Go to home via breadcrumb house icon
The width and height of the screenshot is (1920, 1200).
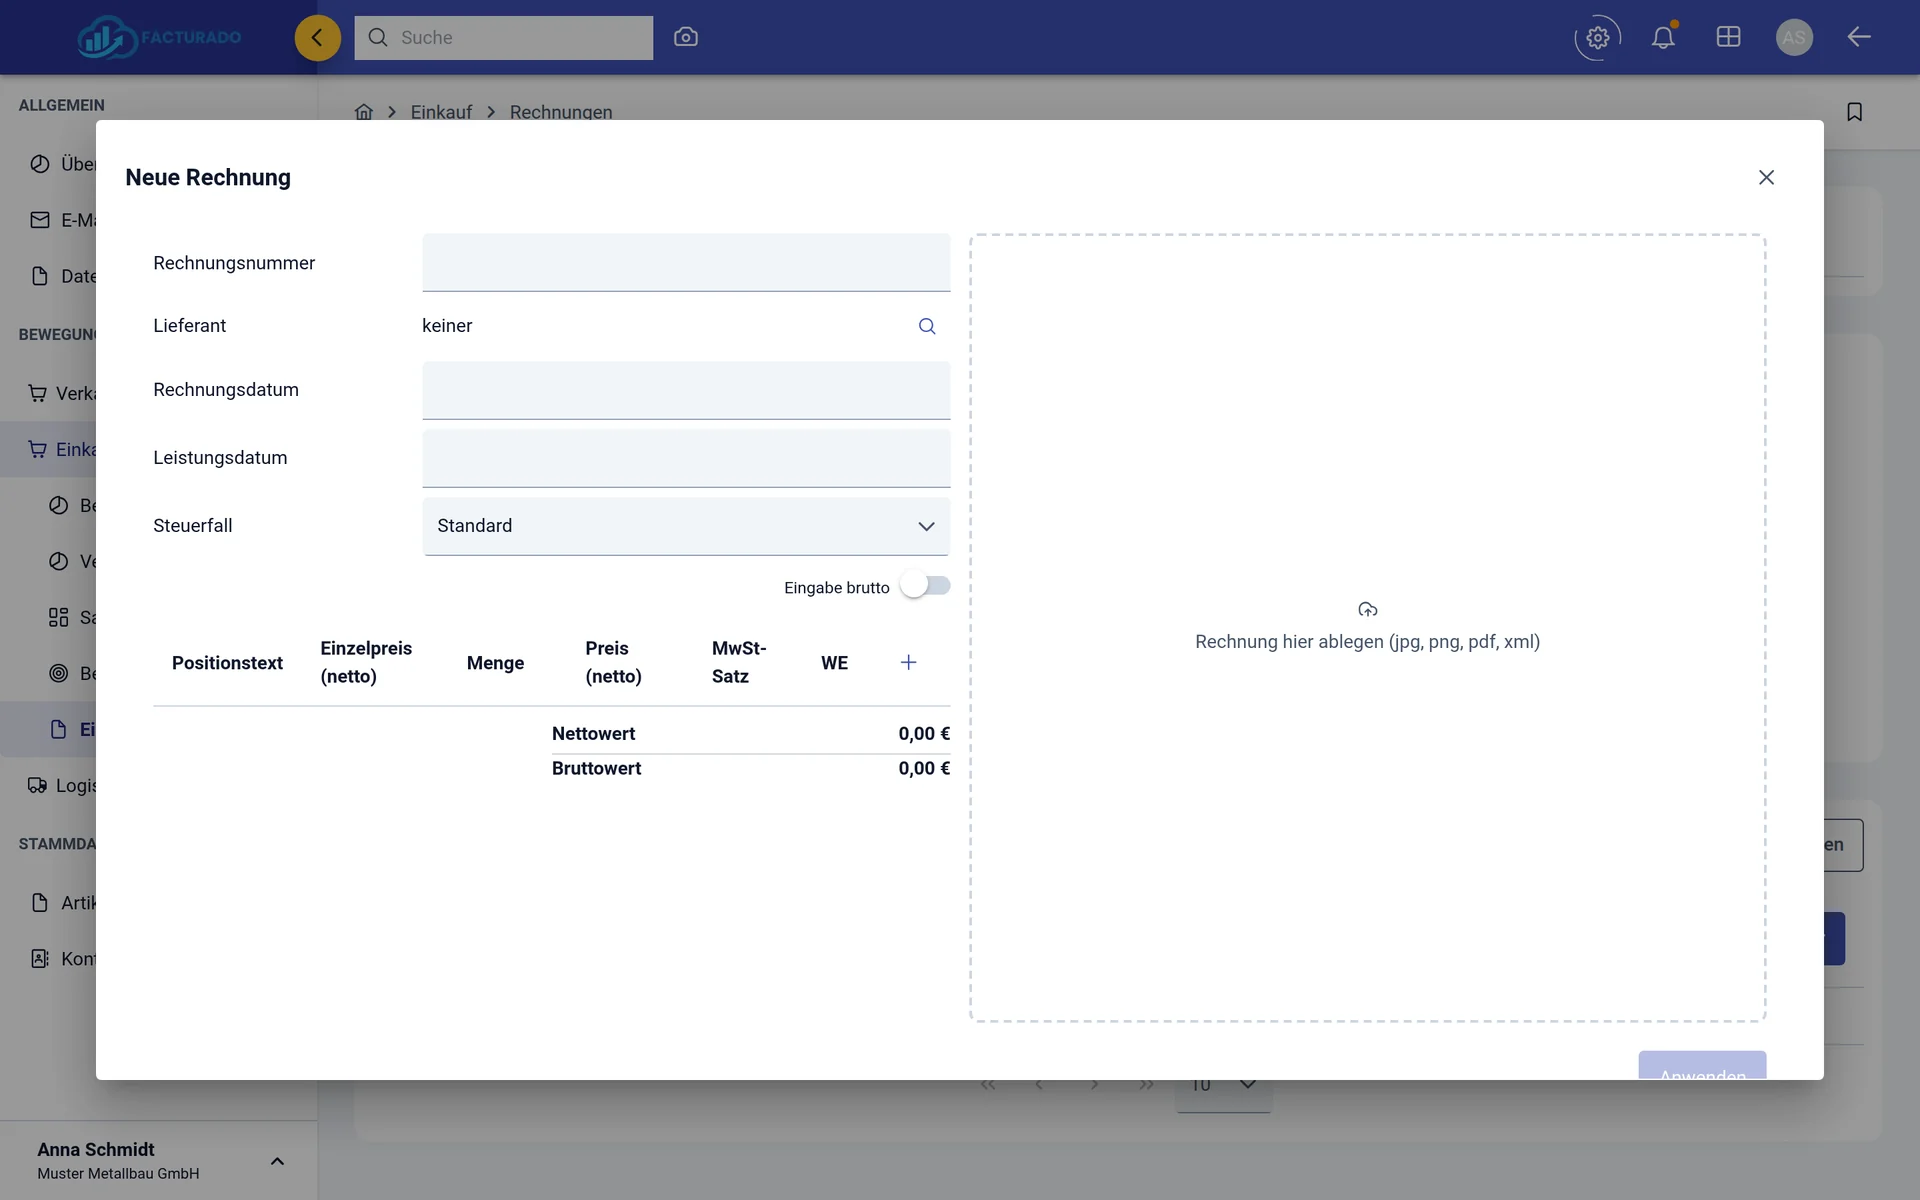click(364, 112)
